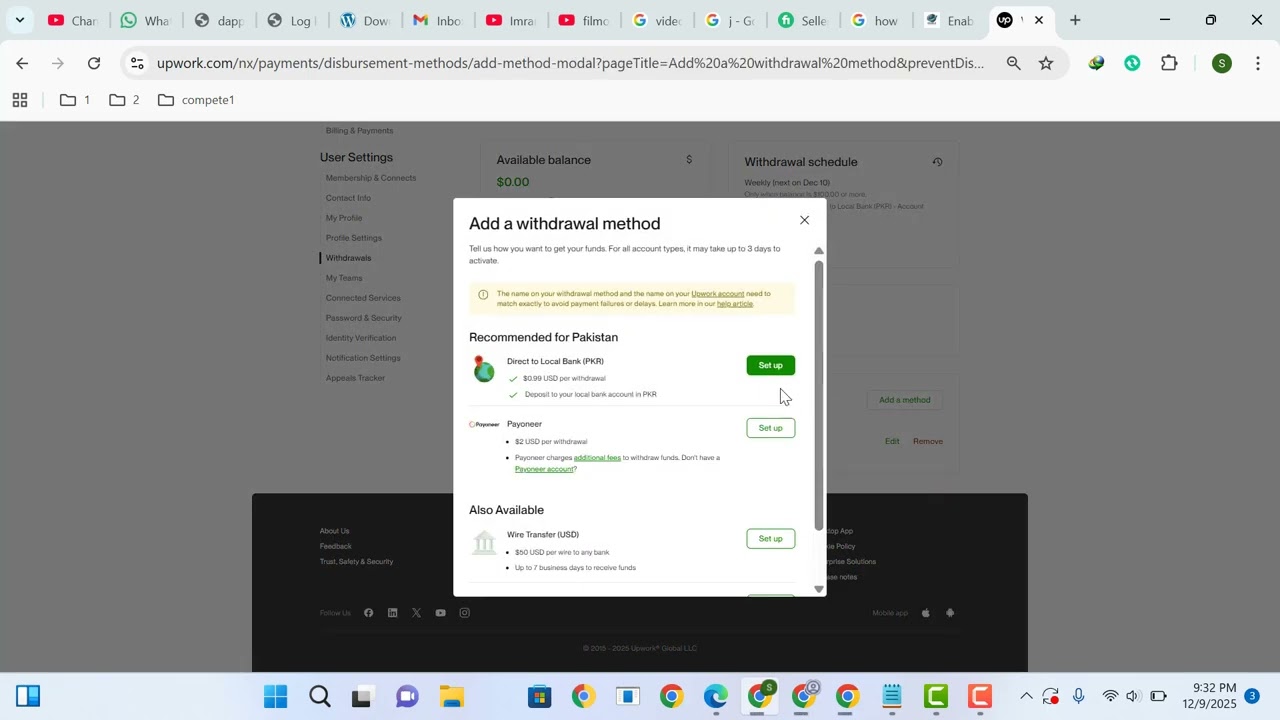Click the dialog's vertical scrollbar thumb
This screenshot has height=720, width=1280.
click(819, 395)
